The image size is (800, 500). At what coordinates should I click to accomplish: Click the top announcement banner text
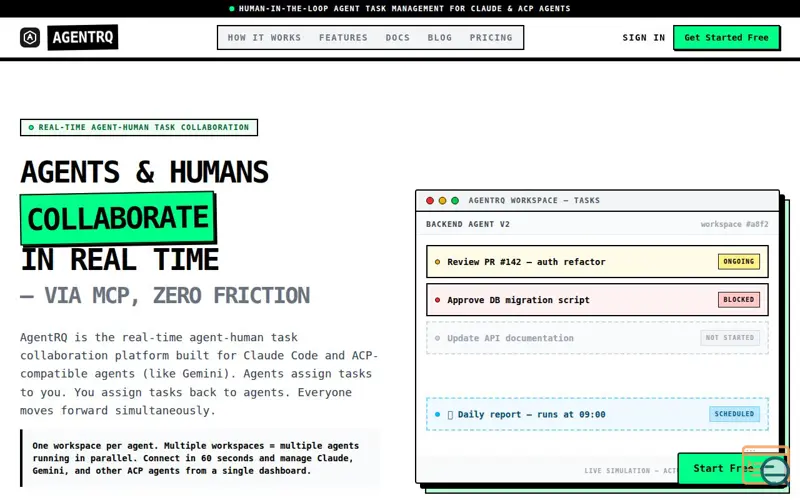click(405, 9)
